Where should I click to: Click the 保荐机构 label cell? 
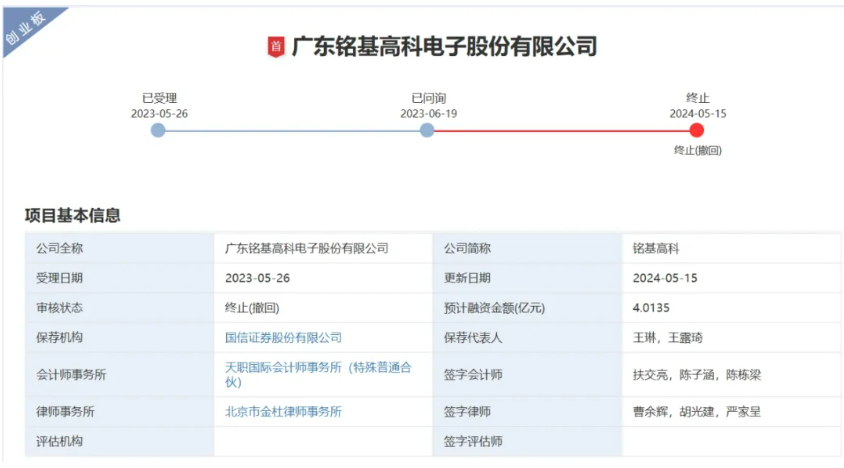[119, 338]
